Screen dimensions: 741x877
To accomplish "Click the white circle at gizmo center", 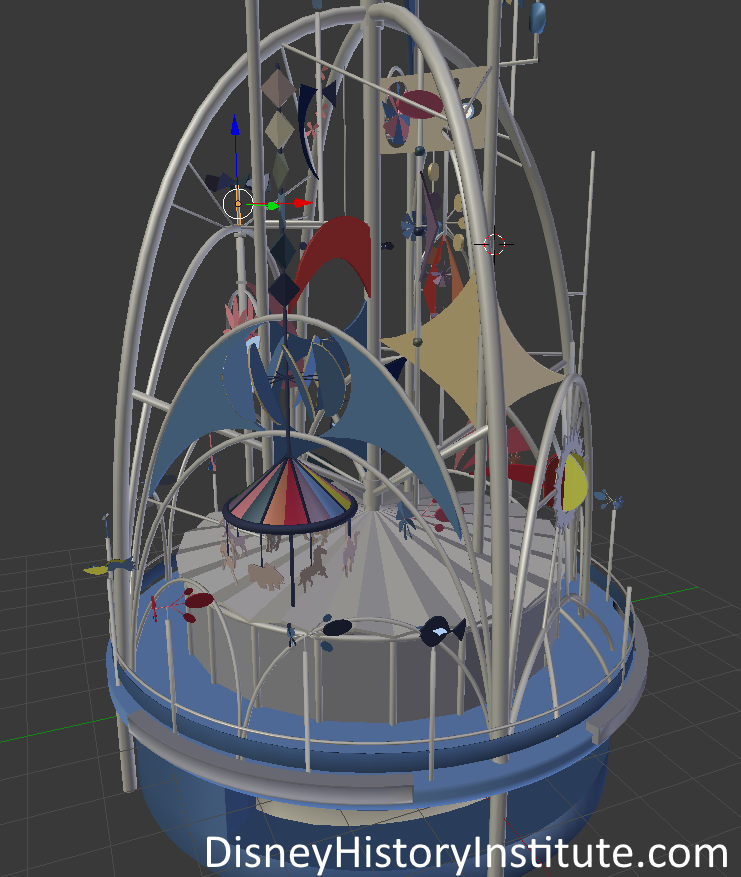I will click(238, 204).
